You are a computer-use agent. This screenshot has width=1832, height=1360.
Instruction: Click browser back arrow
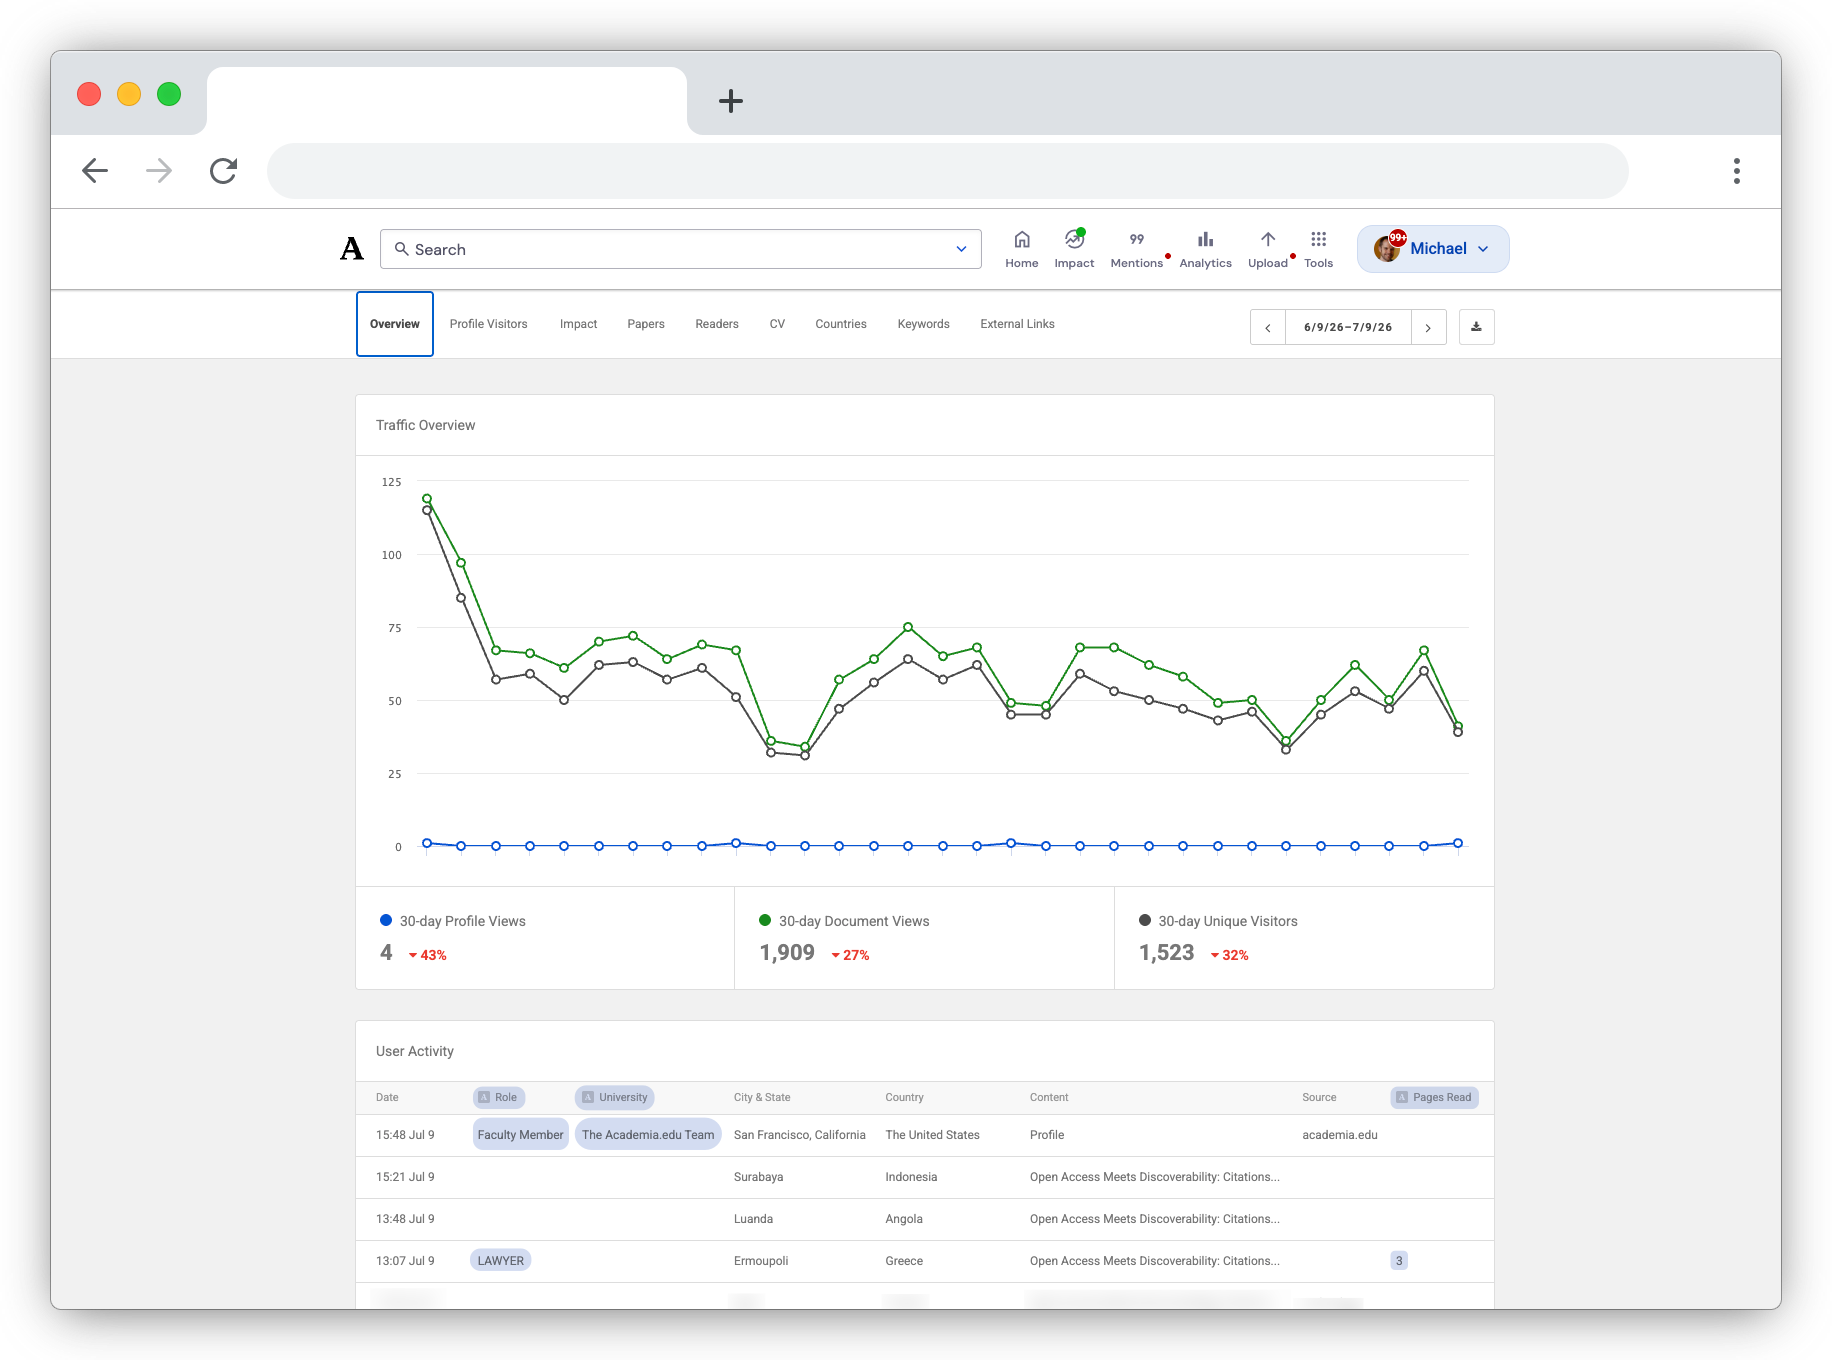click(95, 171)
